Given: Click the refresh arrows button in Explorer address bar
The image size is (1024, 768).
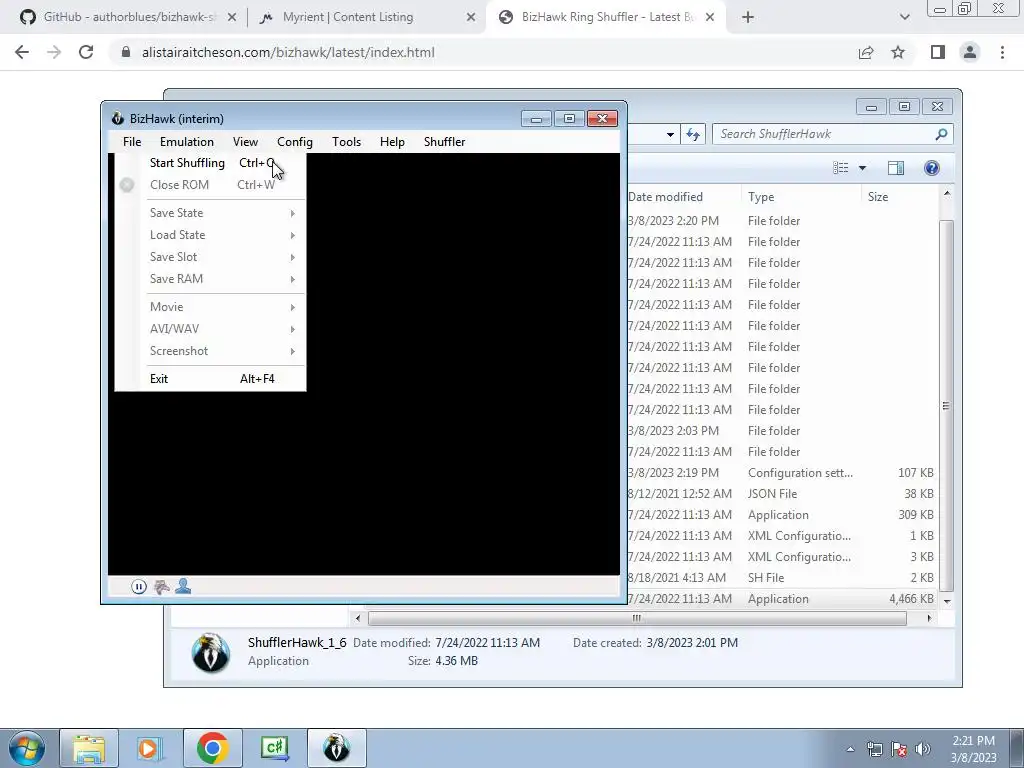Looking at the screenshot, I should click(693, 135).
